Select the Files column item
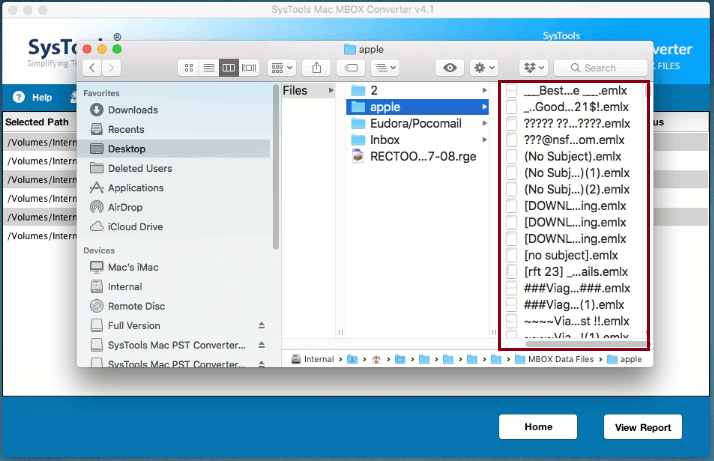Screen dimensions: 714x461 (309, 91)
